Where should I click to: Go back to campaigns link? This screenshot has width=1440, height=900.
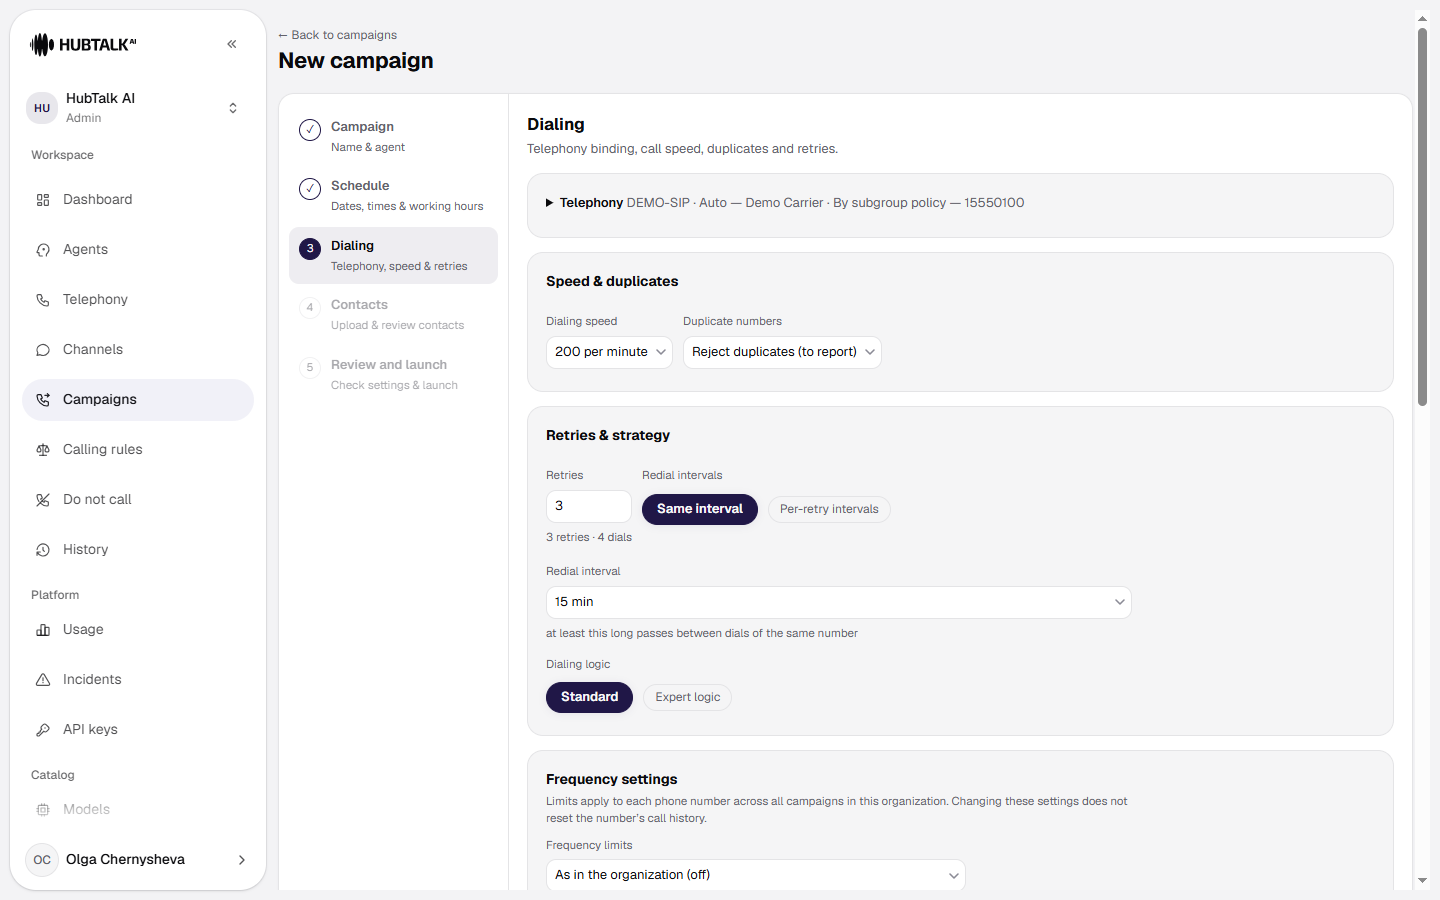[338, 35]
